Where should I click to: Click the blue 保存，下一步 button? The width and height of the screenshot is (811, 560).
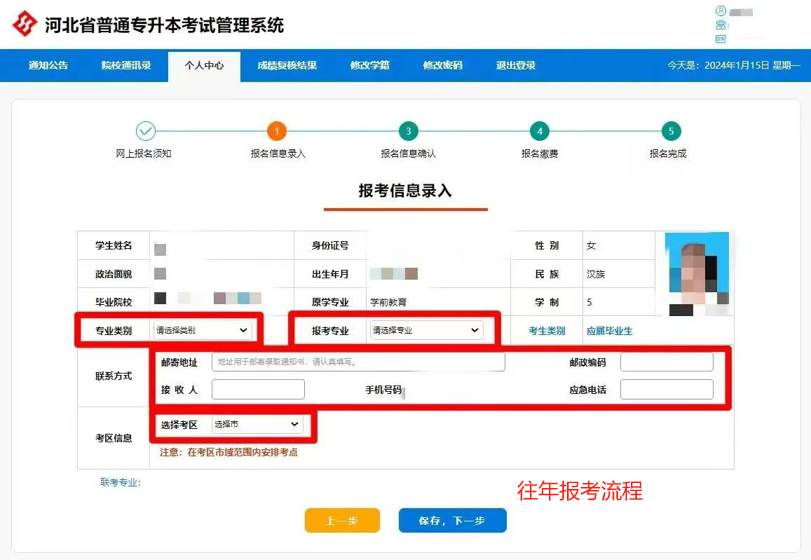[x=453, y=520]
